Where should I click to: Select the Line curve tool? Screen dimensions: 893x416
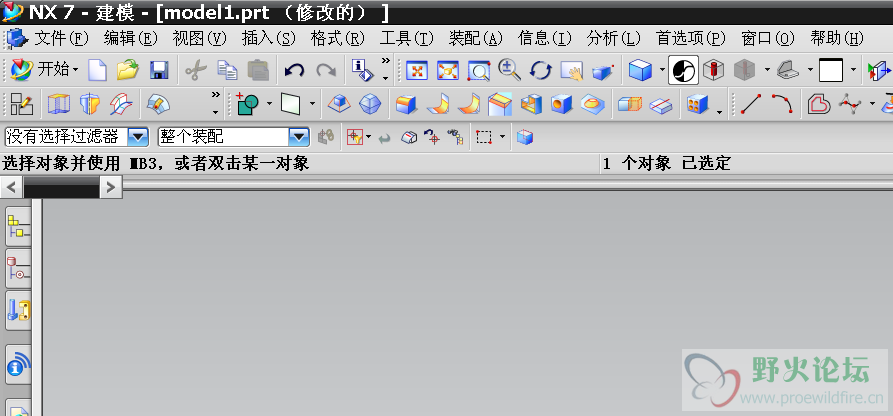751,104
